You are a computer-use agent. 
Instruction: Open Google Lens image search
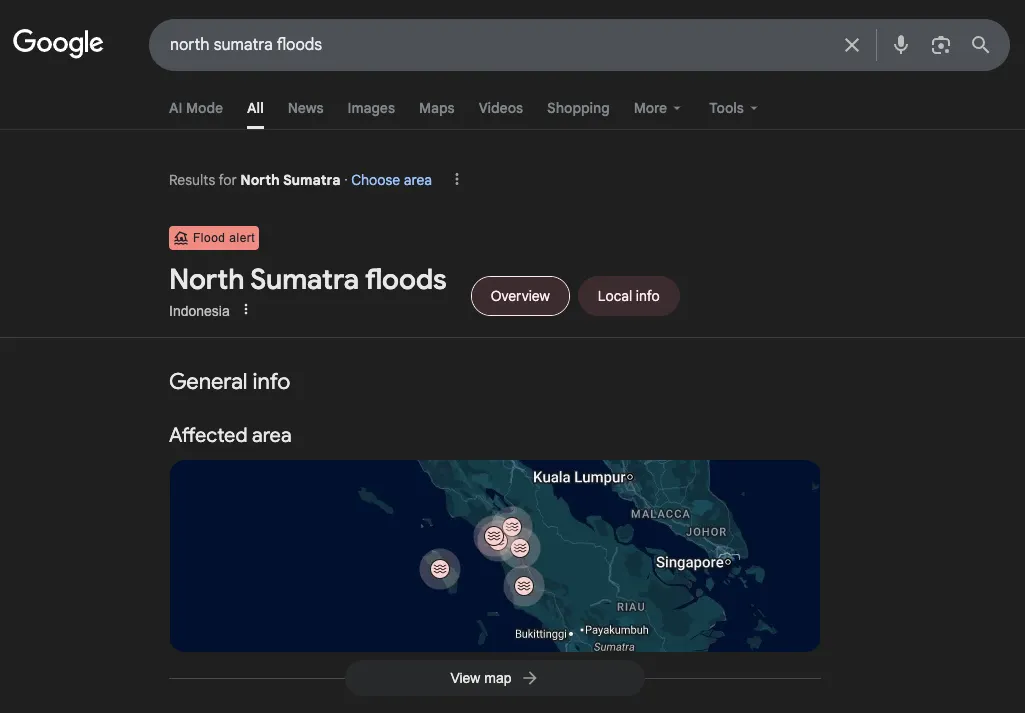[x=940, y=44]
